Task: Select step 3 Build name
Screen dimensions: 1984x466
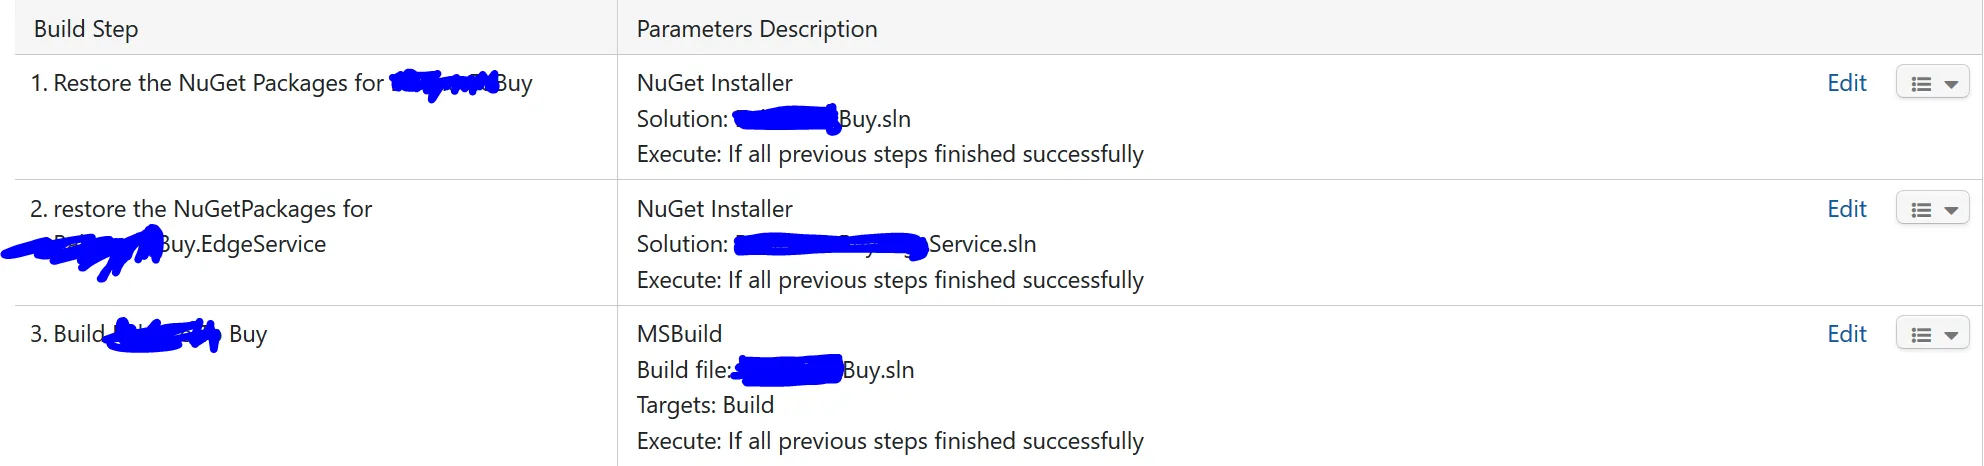Action: (x=78, y=334)
